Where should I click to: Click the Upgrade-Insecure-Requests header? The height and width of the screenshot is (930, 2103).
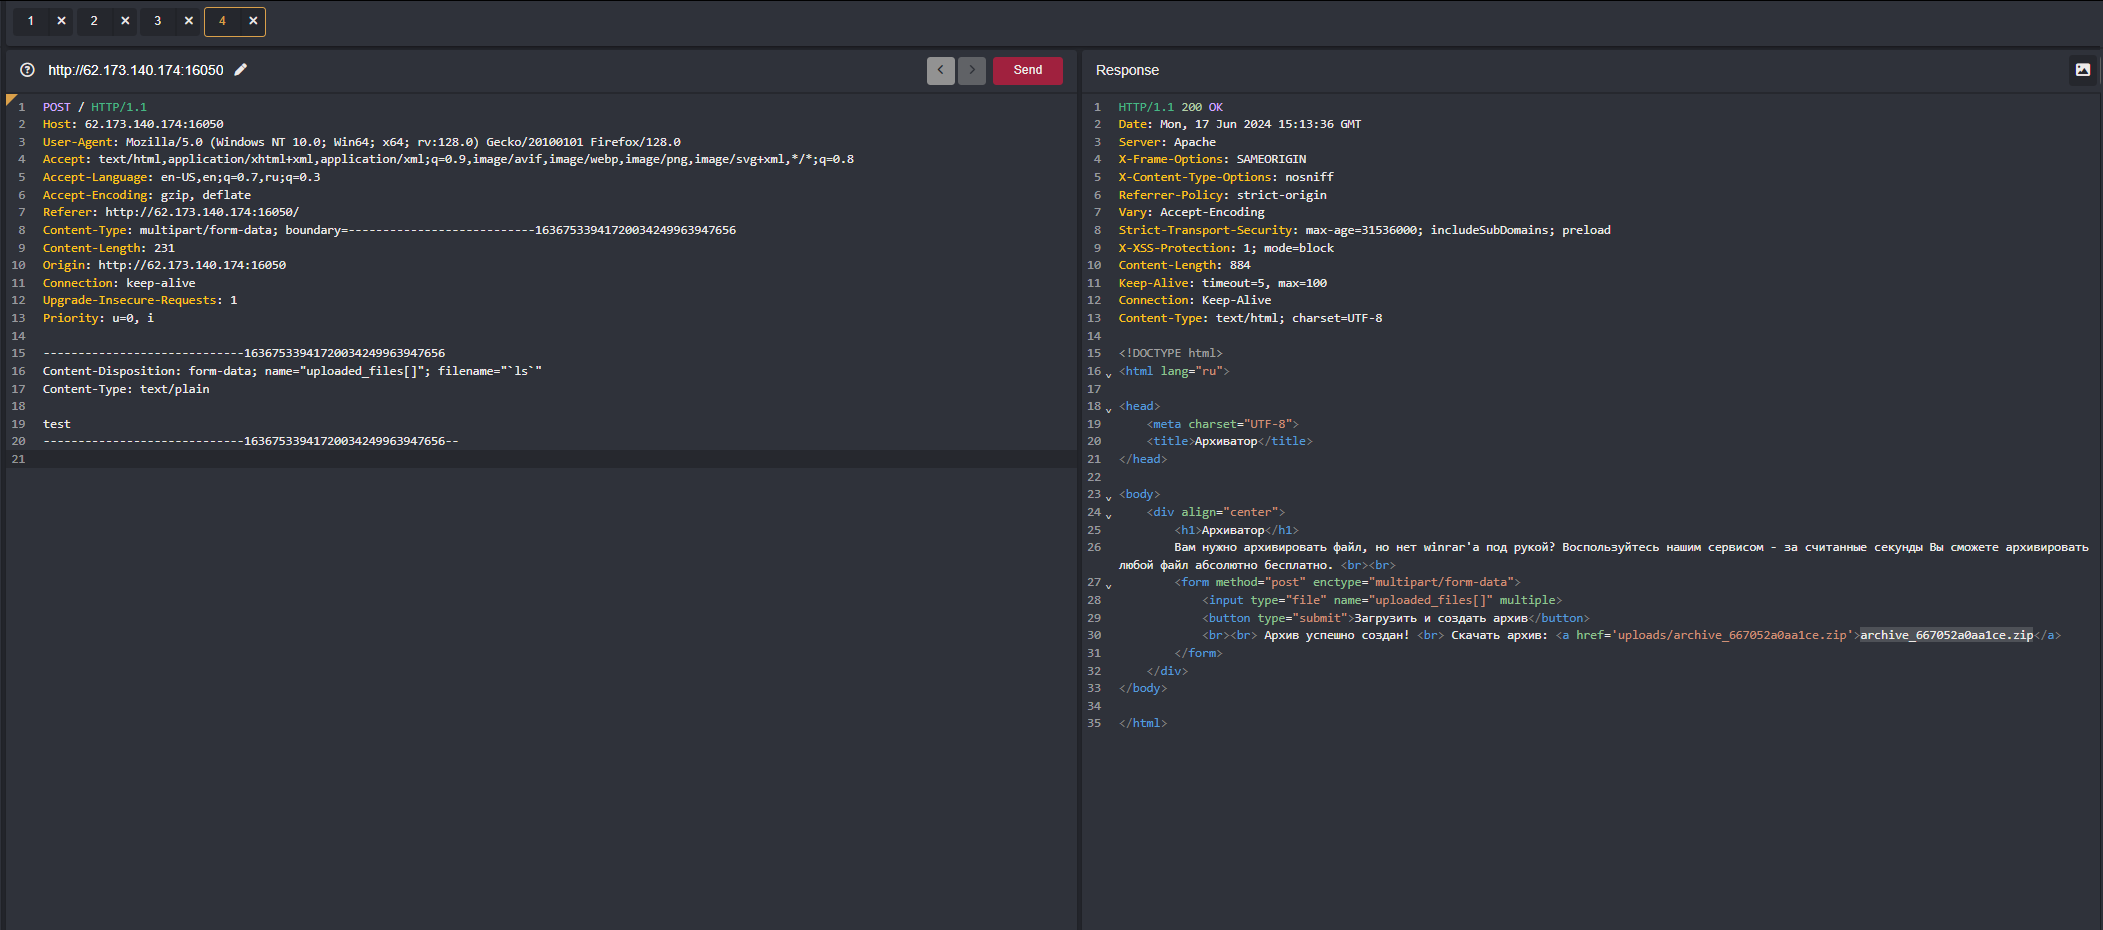[x=140, y=300]
